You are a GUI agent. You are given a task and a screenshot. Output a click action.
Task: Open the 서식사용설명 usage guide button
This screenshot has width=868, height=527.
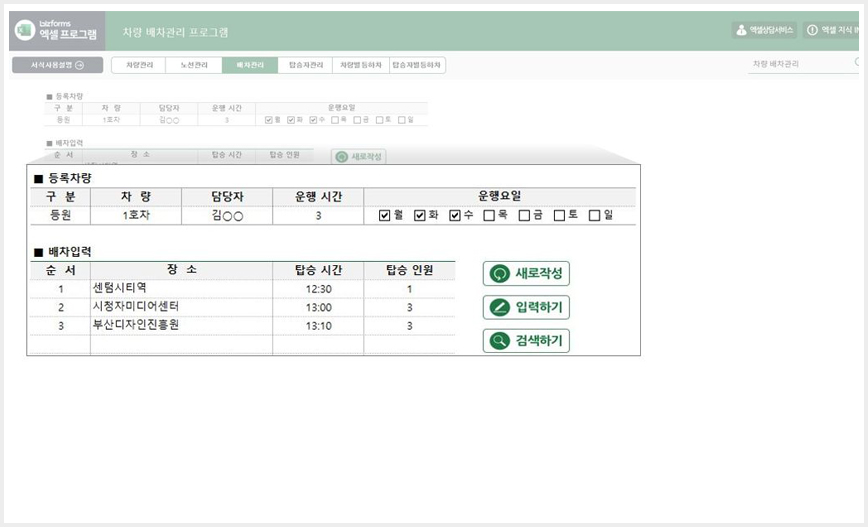click(58, 65)
